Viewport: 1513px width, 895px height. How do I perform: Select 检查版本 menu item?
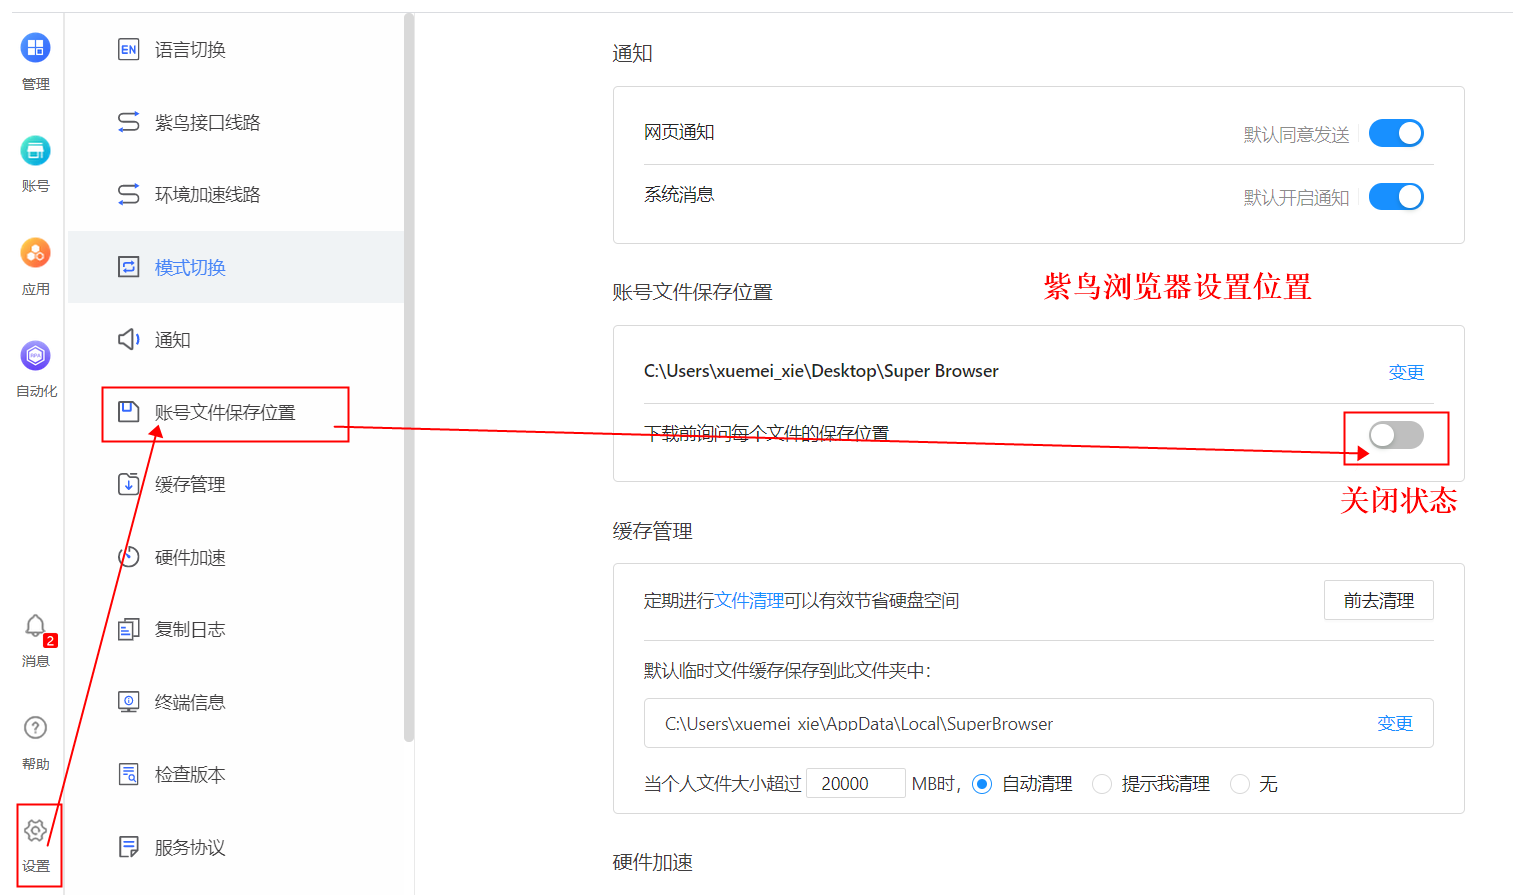click(x=237, y=774)
